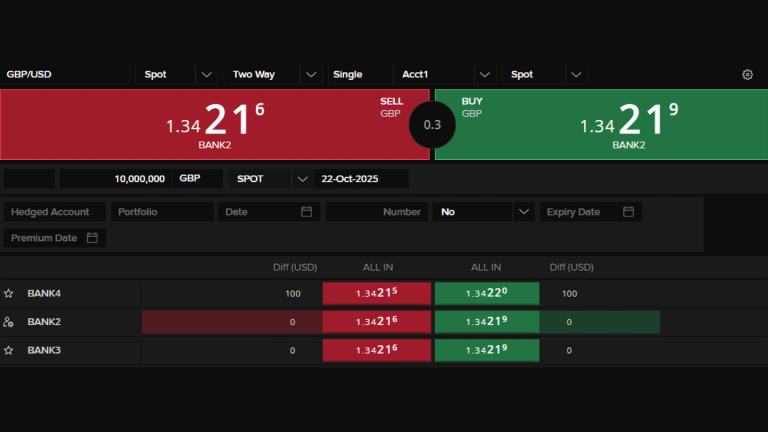This screenshot has height=432, width=768.
Task: Click the Hedged Account field
Action: [x=55, y=212]
